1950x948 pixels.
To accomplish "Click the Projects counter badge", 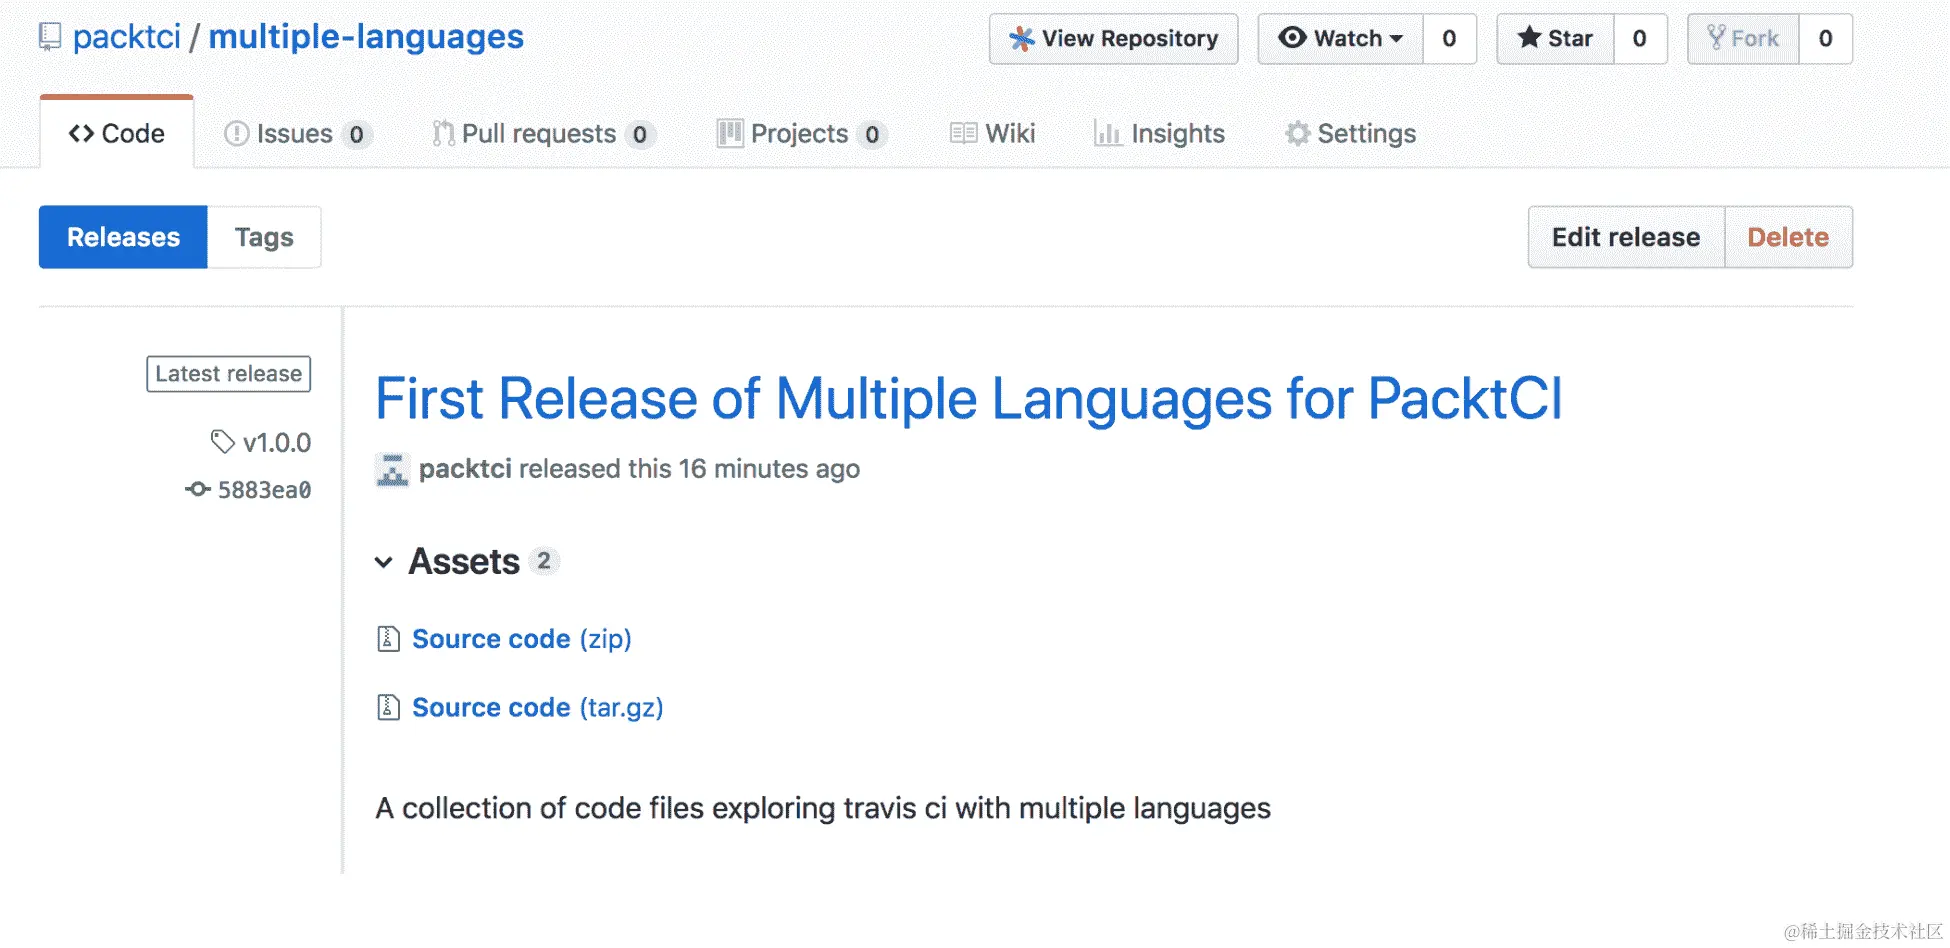I will (x=872, y=135).
